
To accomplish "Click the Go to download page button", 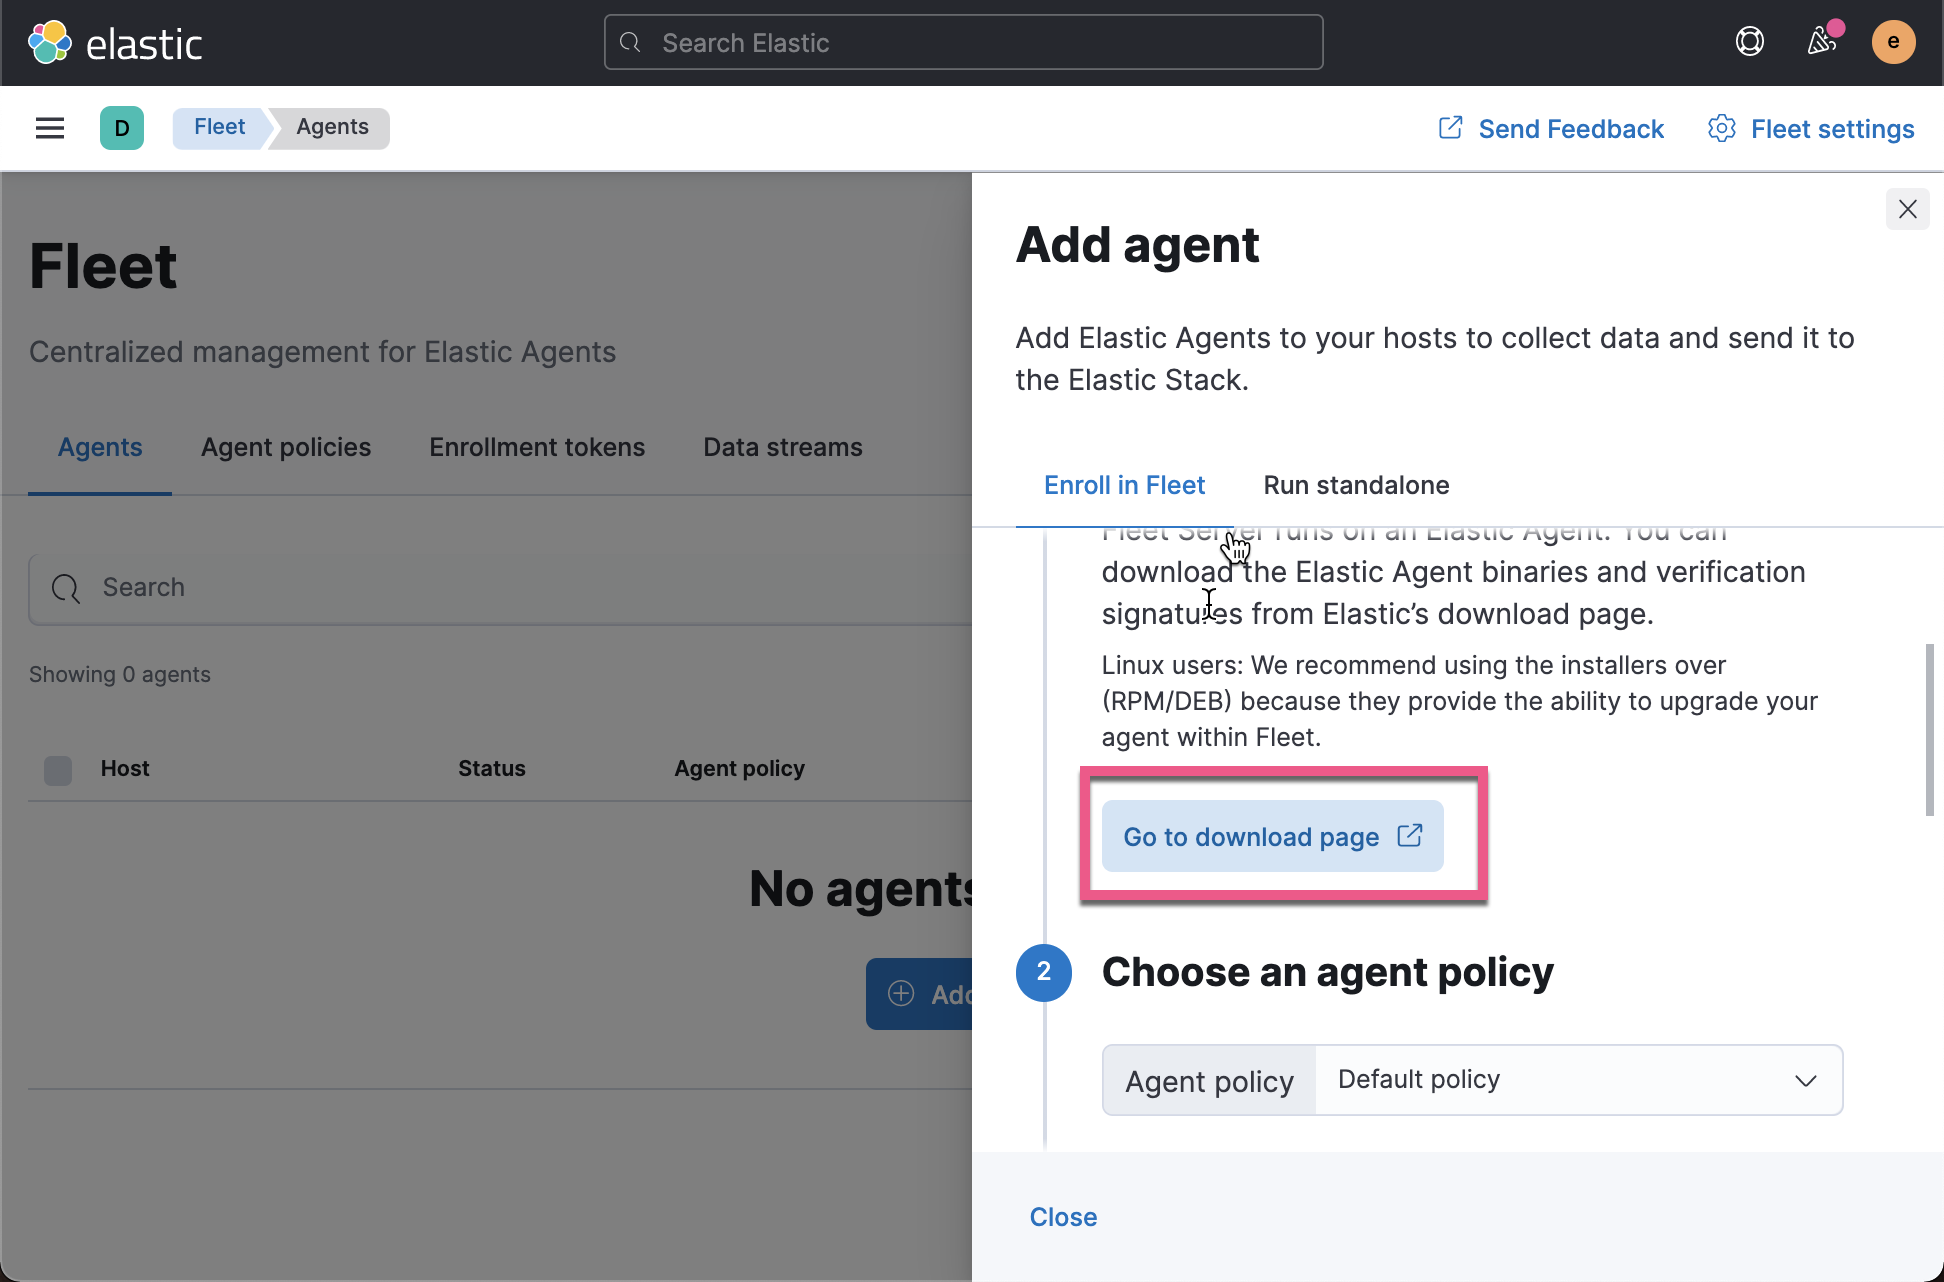I will pyautogui.click(x=1272, y=836).
